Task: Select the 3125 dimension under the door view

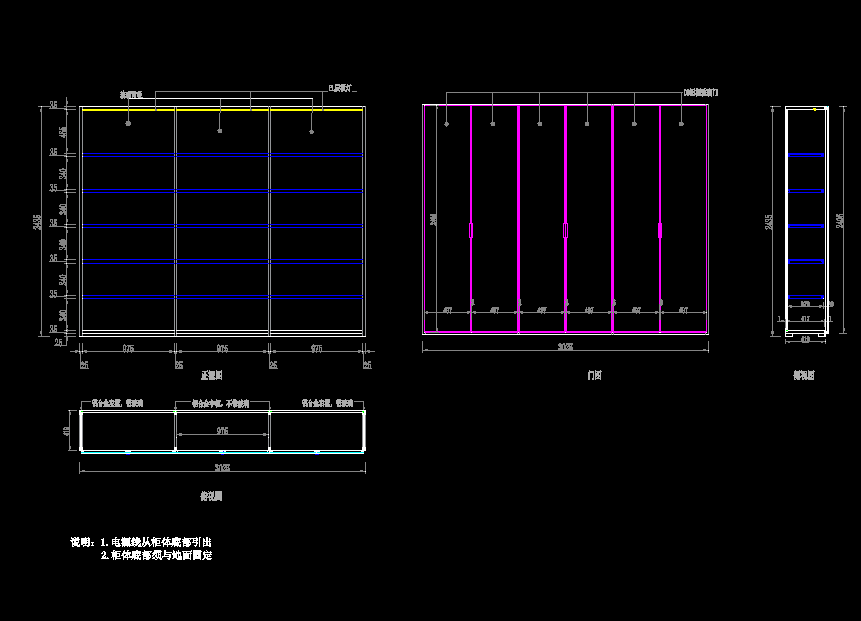Action: (x=566, y=347)
